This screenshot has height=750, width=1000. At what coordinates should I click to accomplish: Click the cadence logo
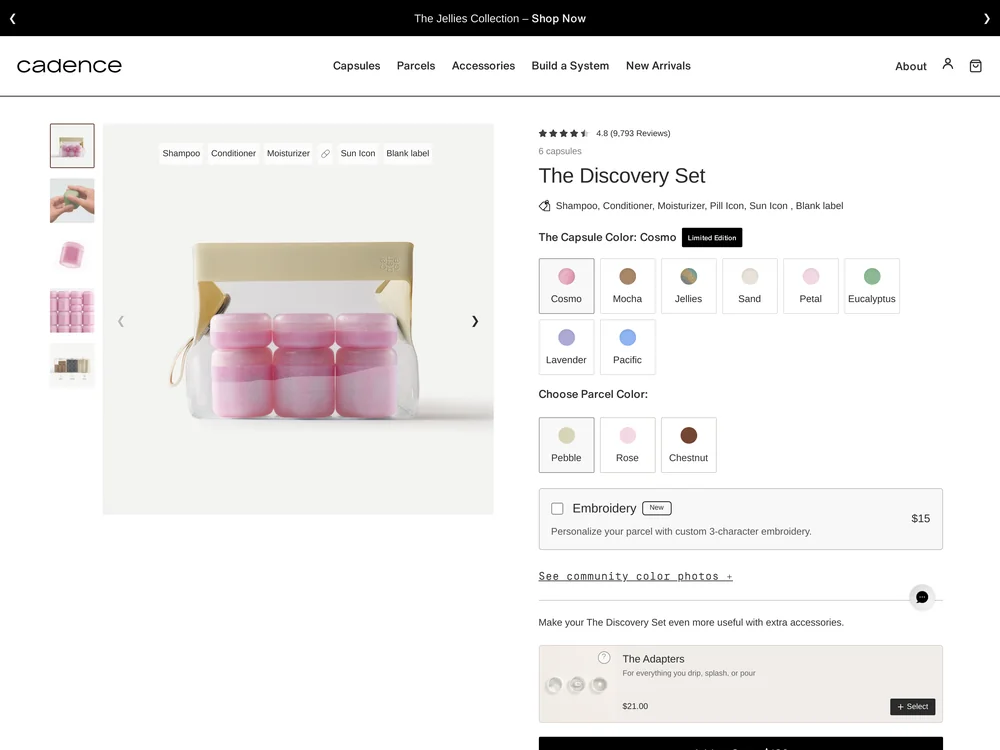coord(69,66)
